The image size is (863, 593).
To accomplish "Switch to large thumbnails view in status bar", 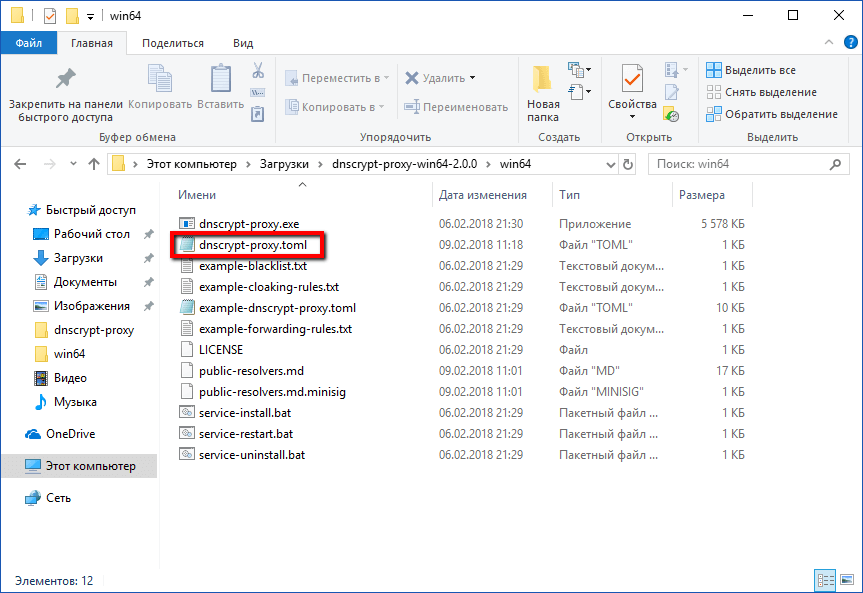I will 846,580.
